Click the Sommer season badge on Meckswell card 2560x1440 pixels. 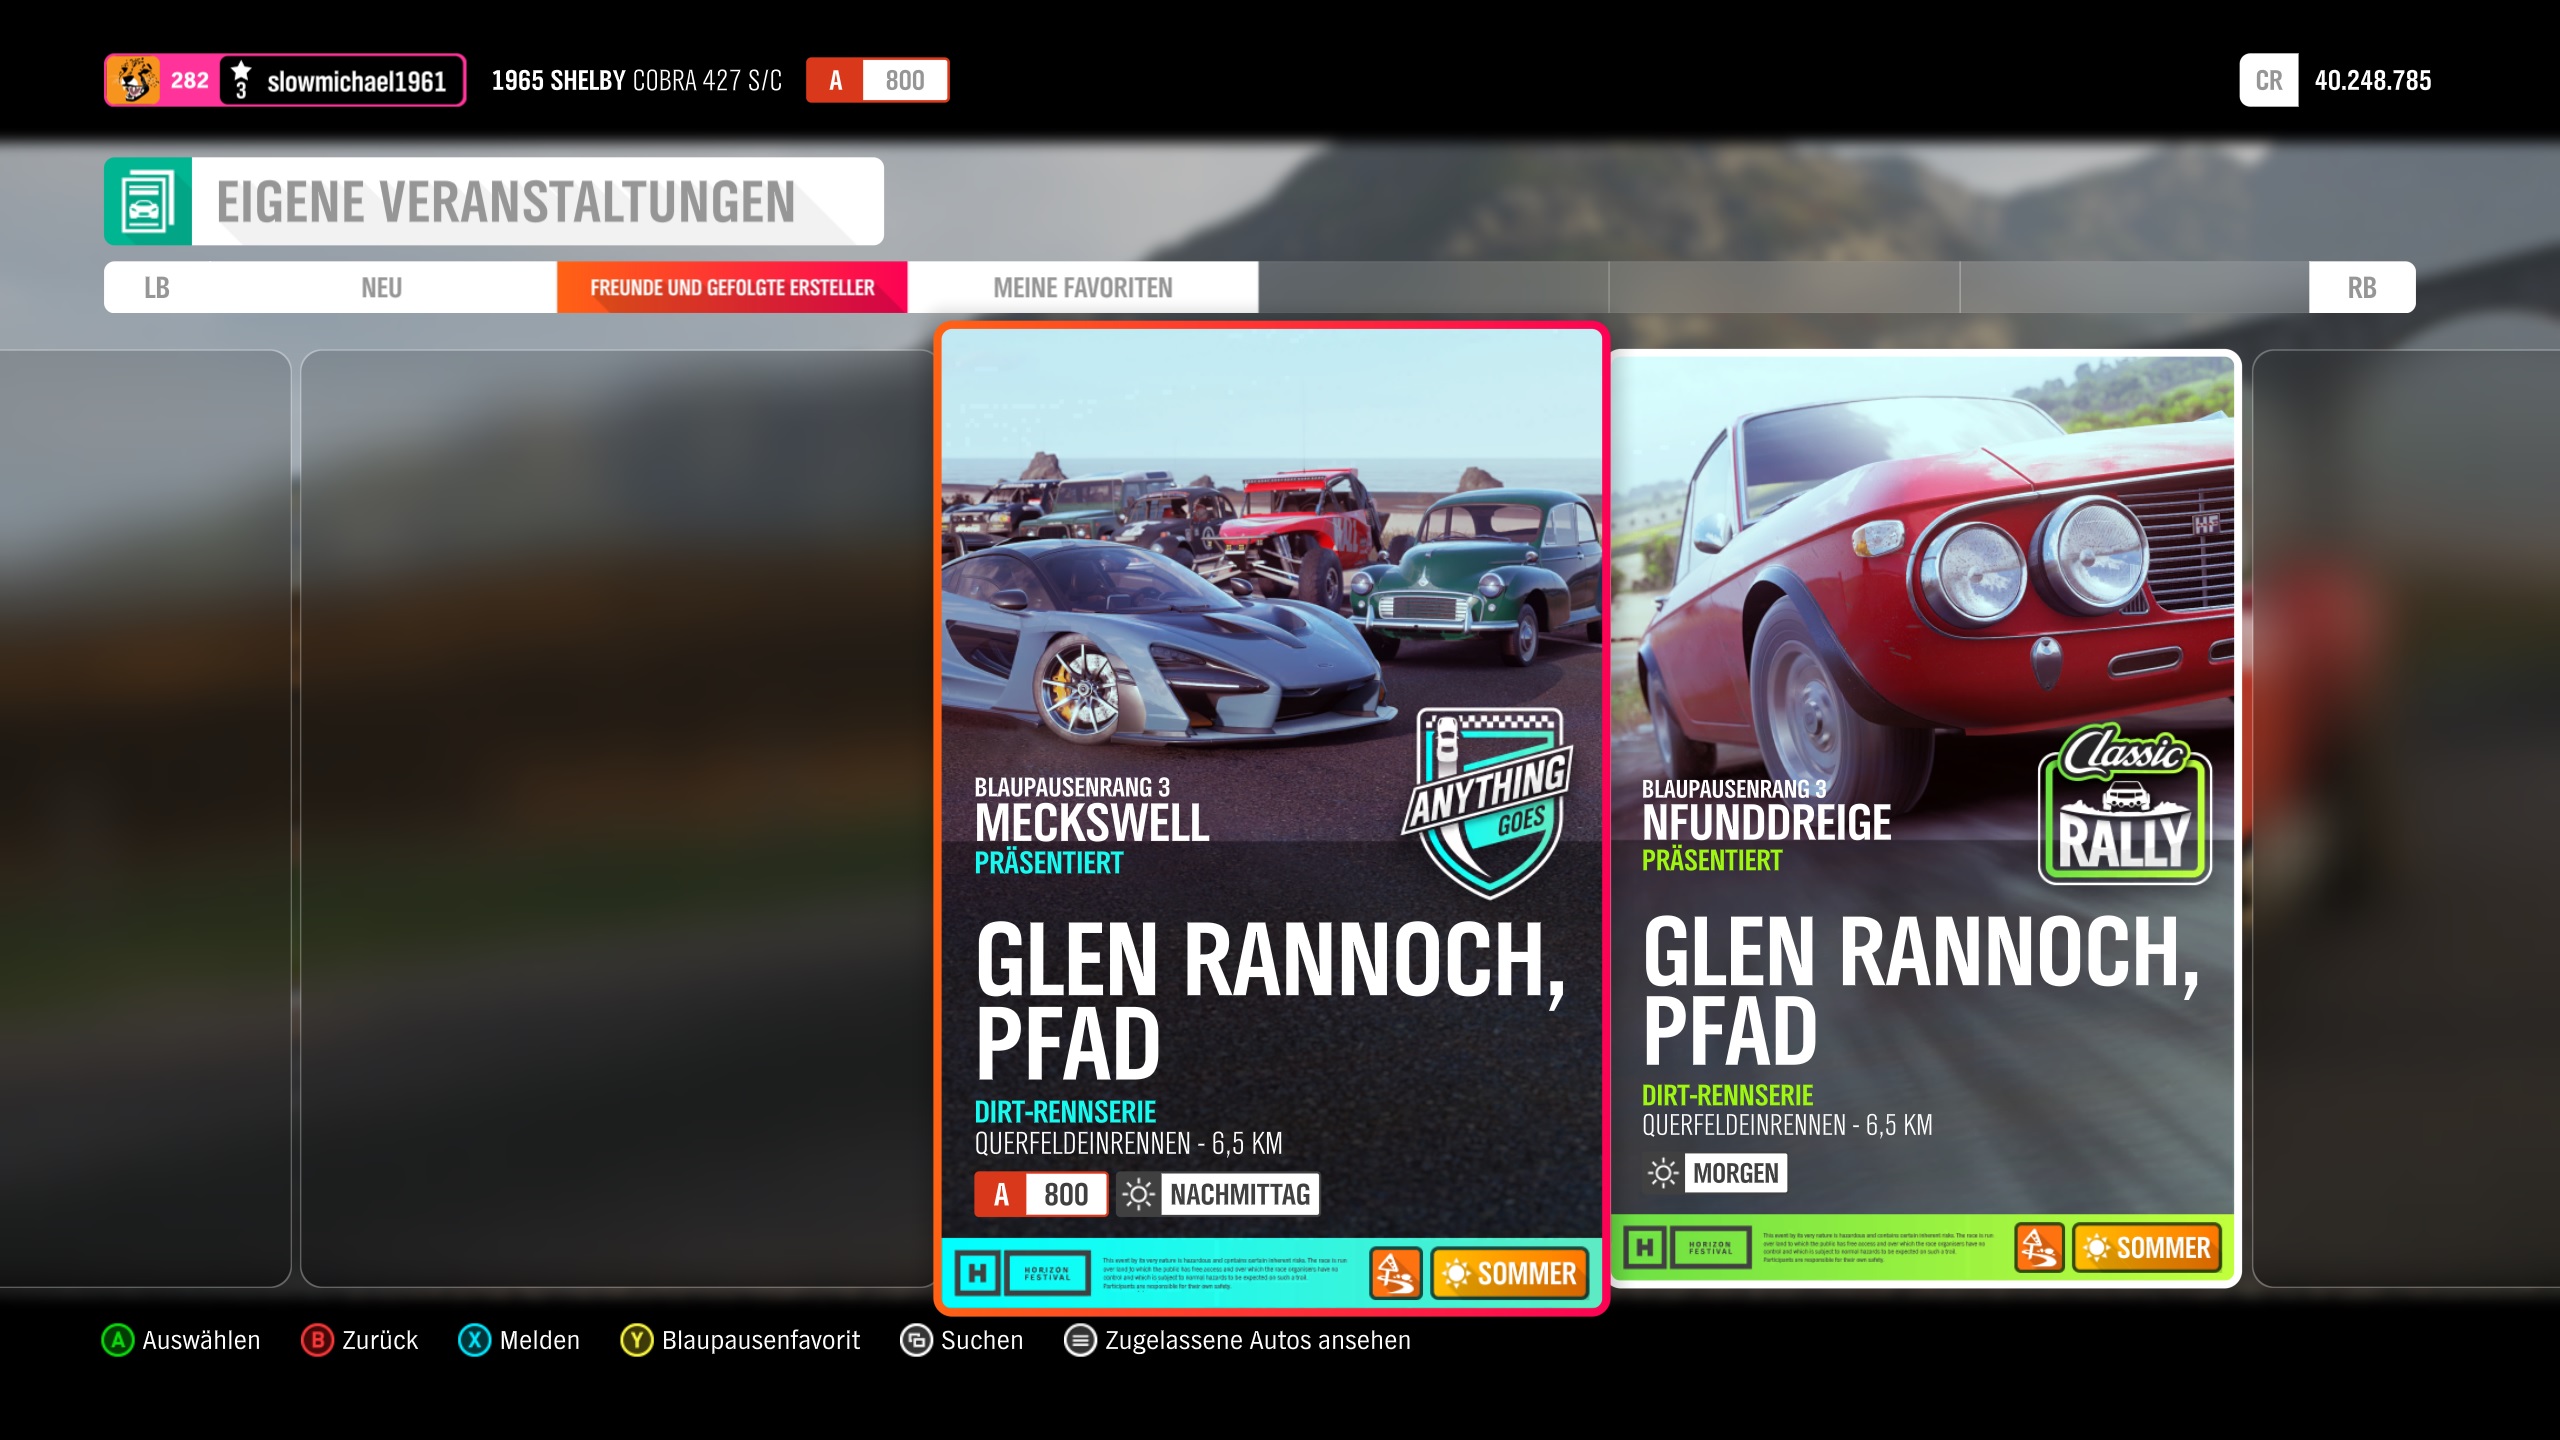[1510, 1273]
